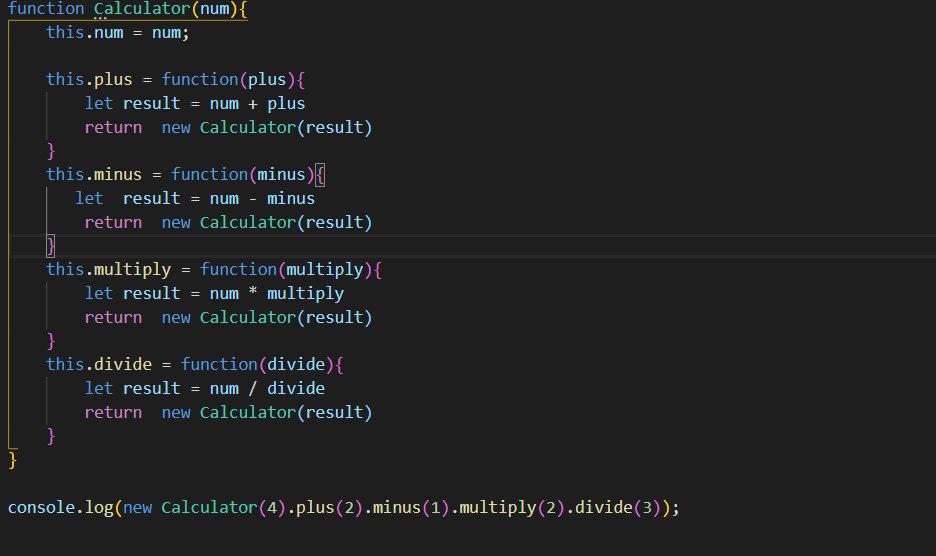Click '.minus(1)' call in console.log line
Viewport: 936px width, 556px height.
point(407,508)
